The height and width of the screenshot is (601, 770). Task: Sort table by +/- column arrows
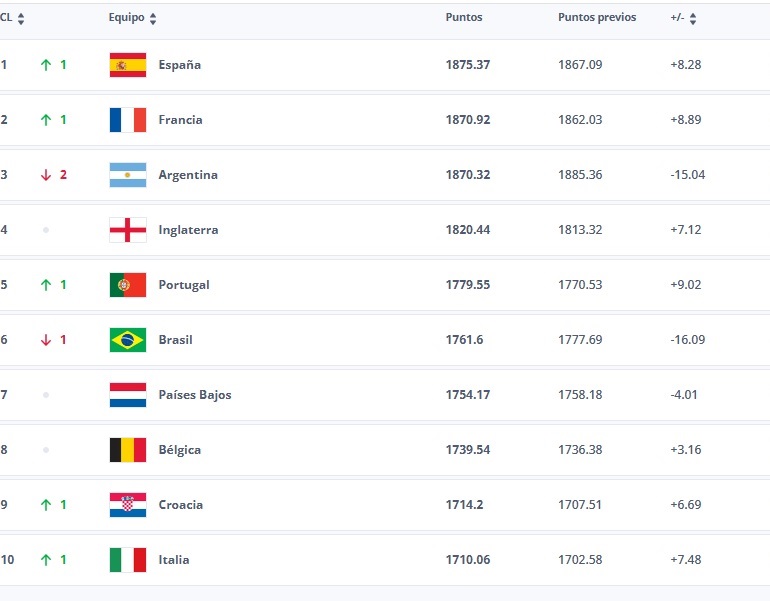[693, 18]
